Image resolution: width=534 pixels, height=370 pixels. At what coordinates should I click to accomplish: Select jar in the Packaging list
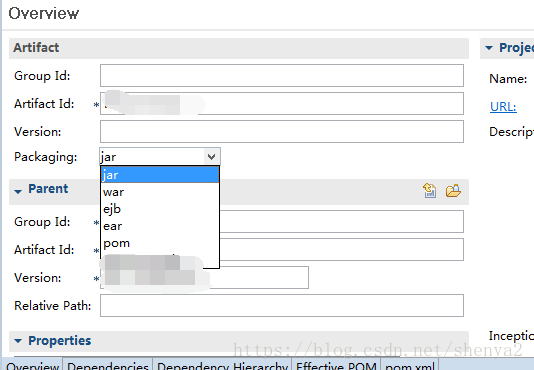coord(160,175)
